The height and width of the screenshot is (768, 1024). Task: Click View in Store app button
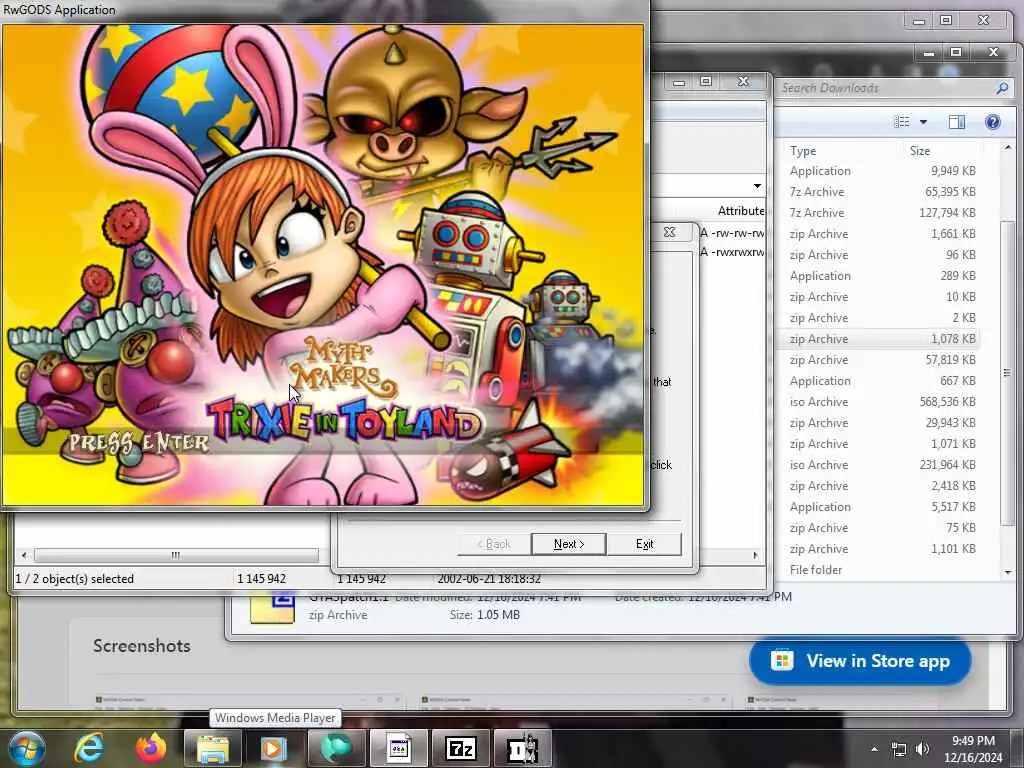(x=859, y=661)
